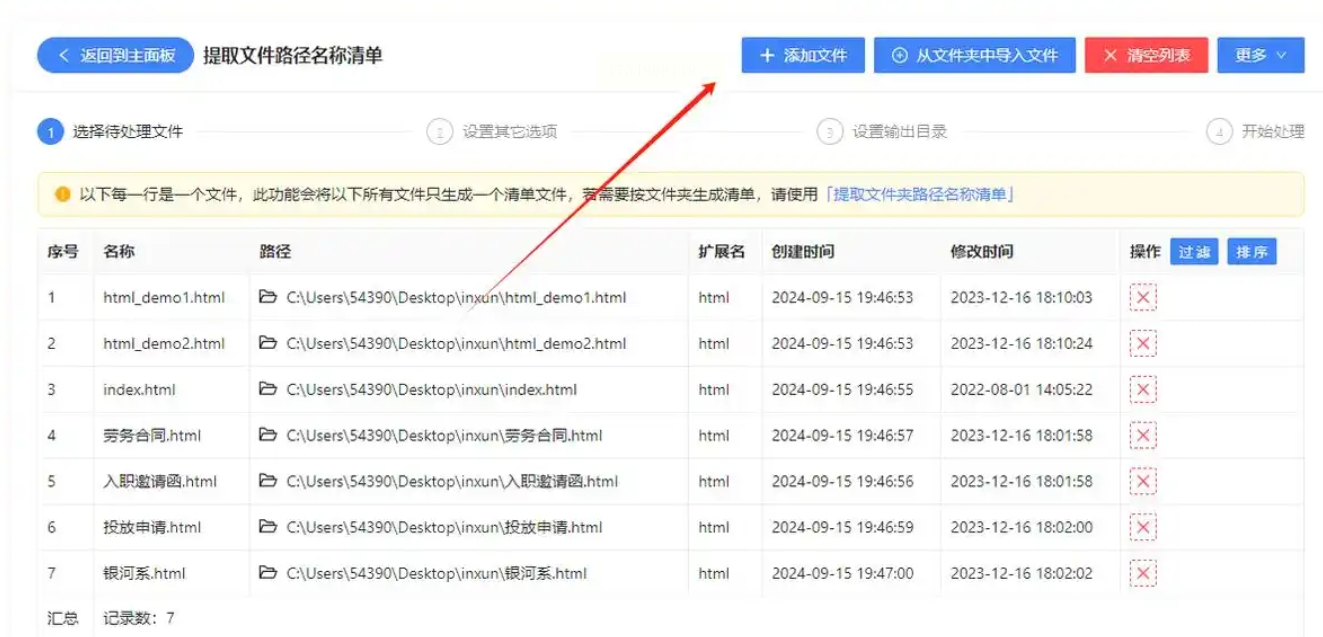The image size is (1323, 637).
Task: Click the 过滤 filter button
Action: tap(1194, 252)
